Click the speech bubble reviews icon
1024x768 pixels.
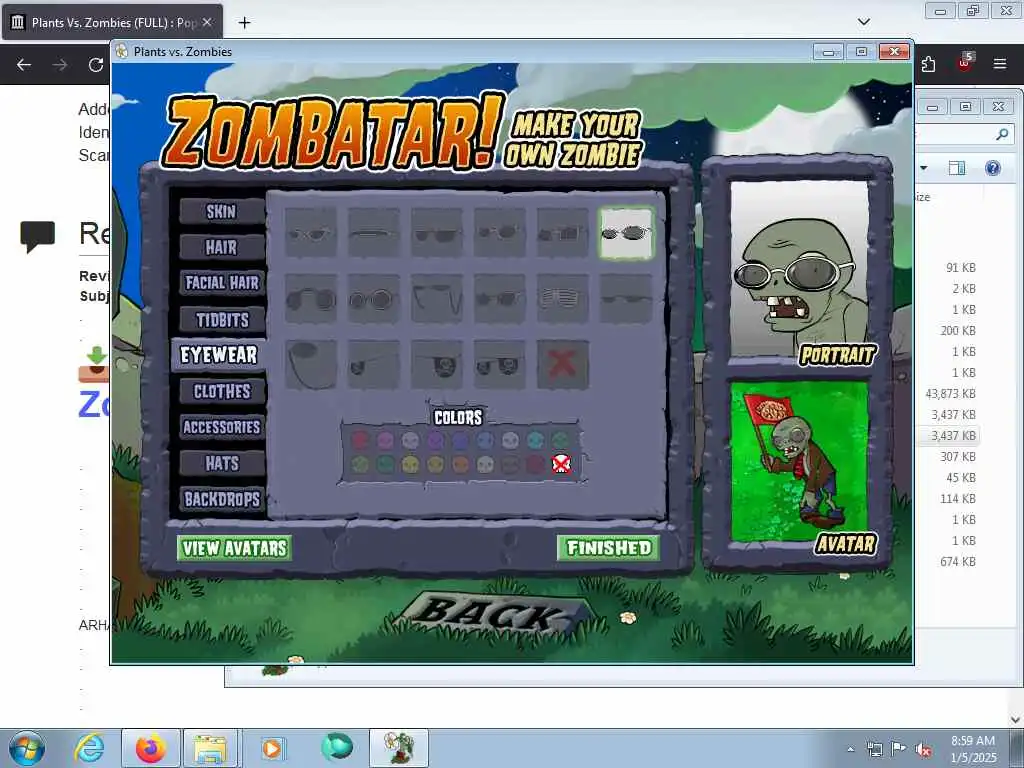38,236
